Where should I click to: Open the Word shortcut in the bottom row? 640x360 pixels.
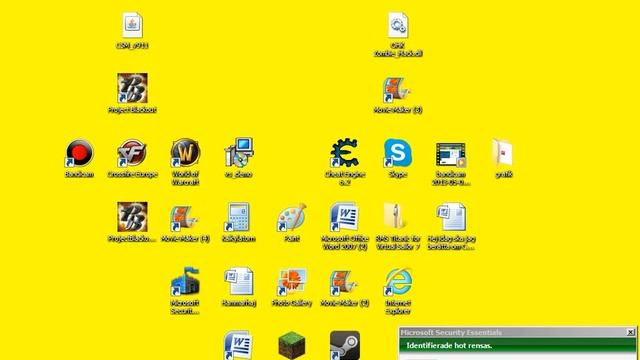coord(239,345)
